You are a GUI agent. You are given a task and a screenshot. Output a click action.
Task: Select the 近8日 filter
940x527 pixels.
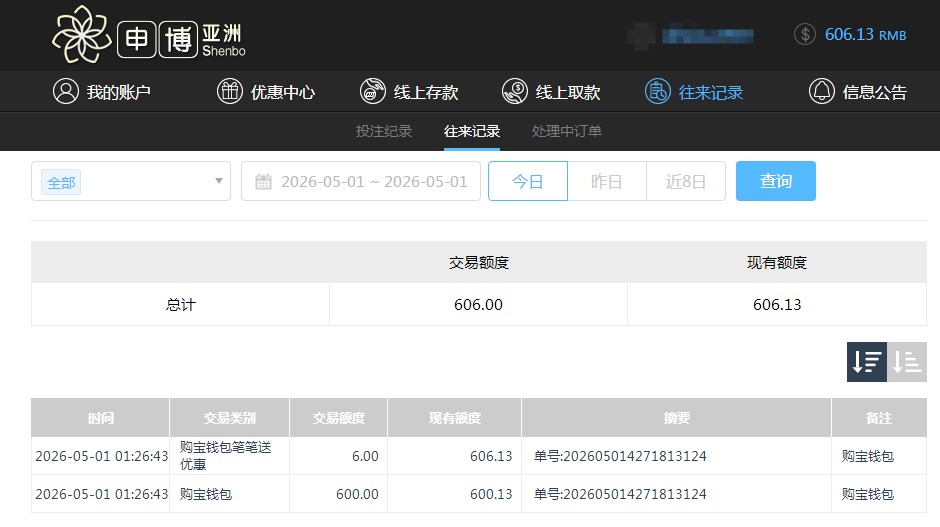click(686, 181)
